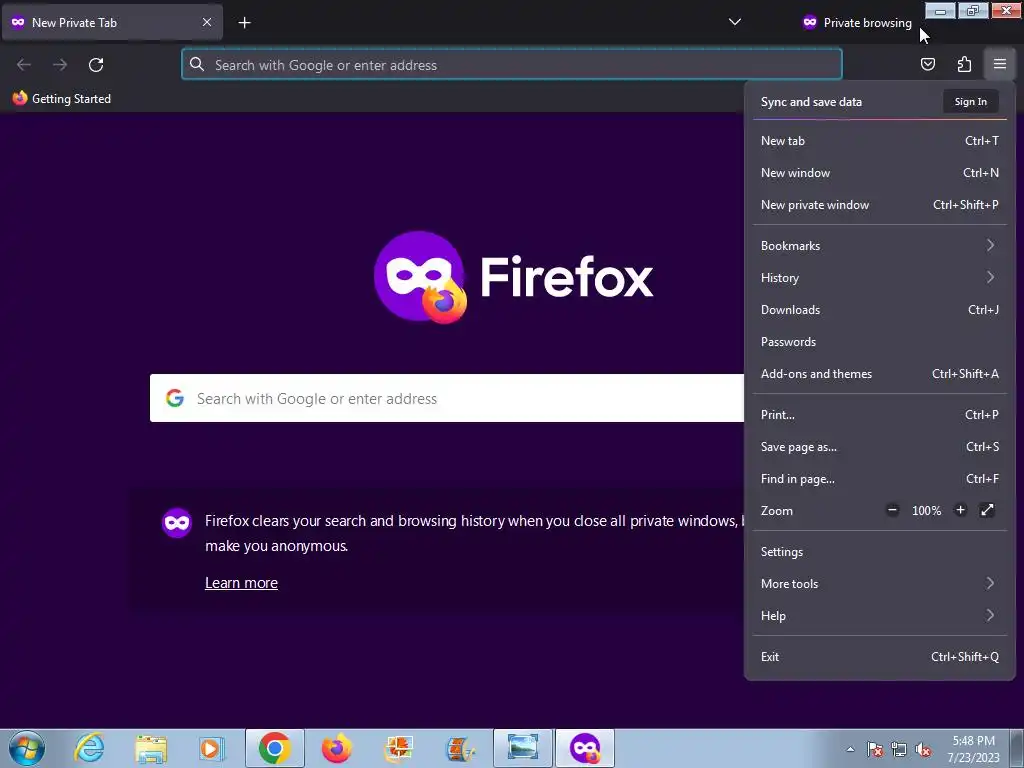Launch Internet Explorer from taskbar

tap(89, 748)
